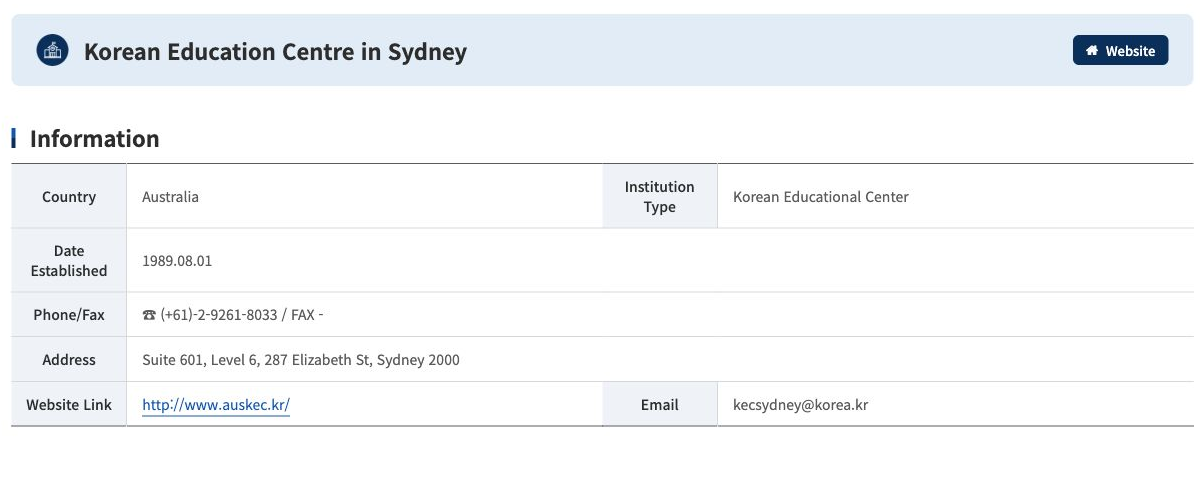Select the "Australia" value
This screenshot has width=1200, height=490.
click(170, 197)
